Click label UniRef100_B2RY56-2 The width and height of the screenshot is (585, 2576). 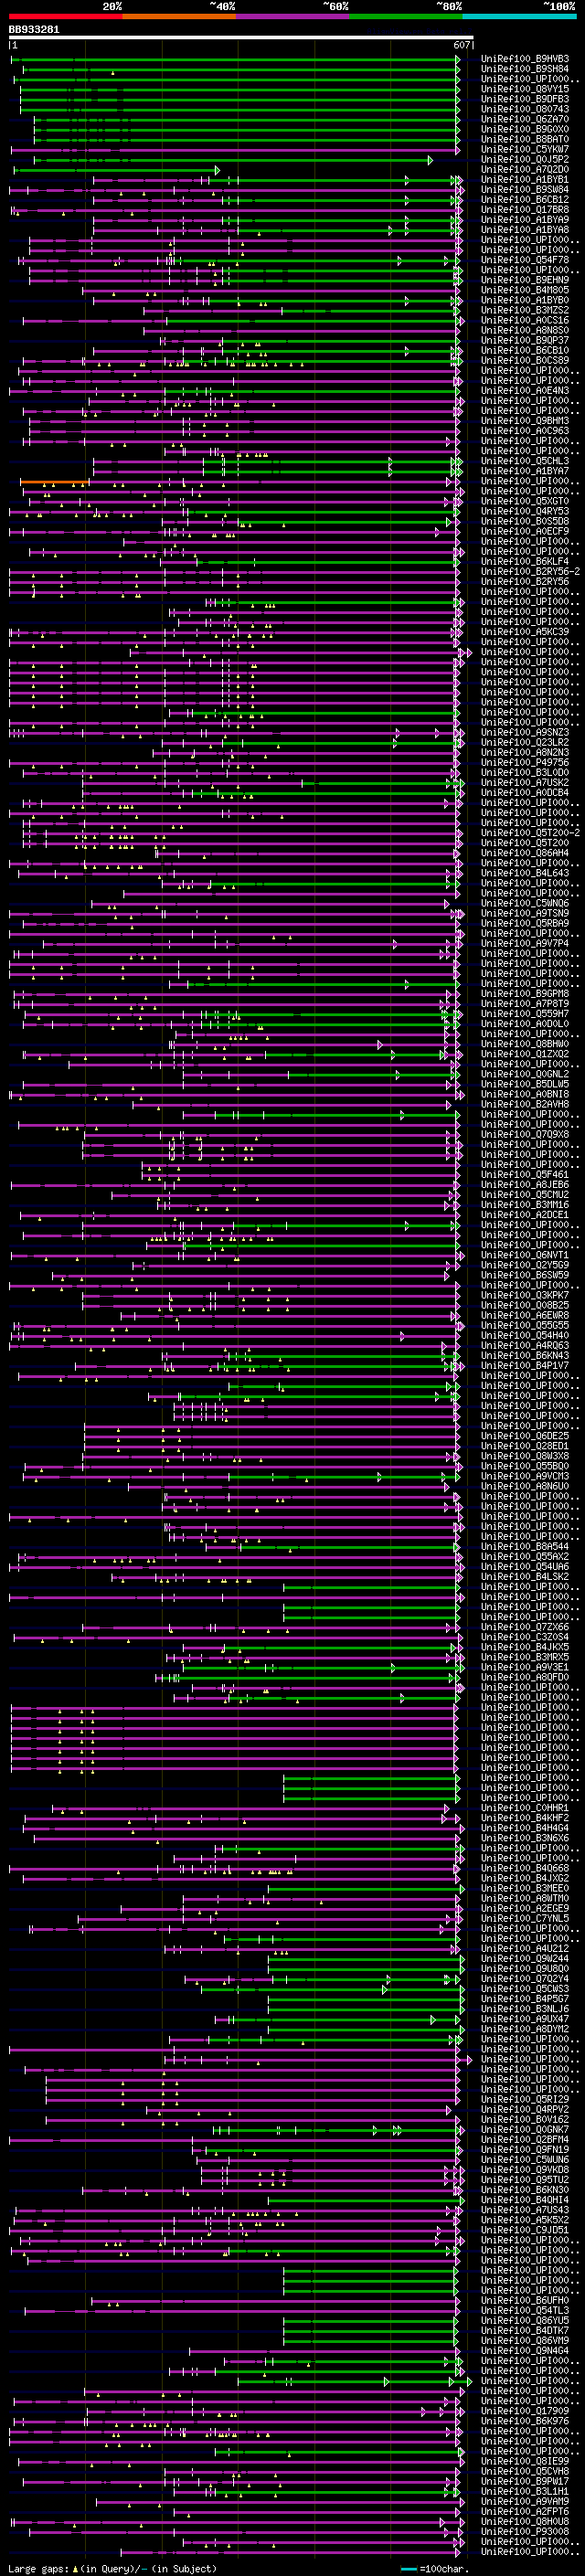click(x=530, y=571)
